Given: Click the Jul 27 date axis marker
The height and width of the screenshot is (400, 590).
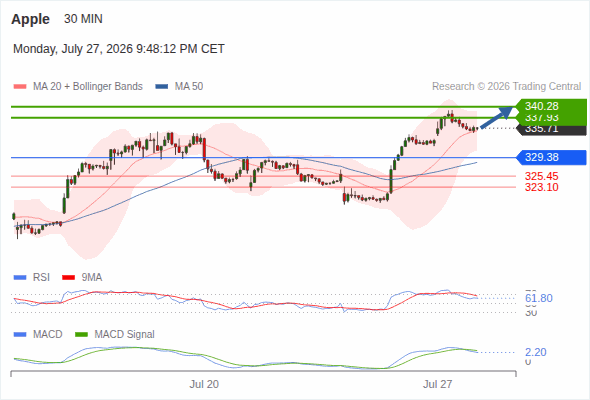Looking at the screenshot, I should tap(437, 384).
